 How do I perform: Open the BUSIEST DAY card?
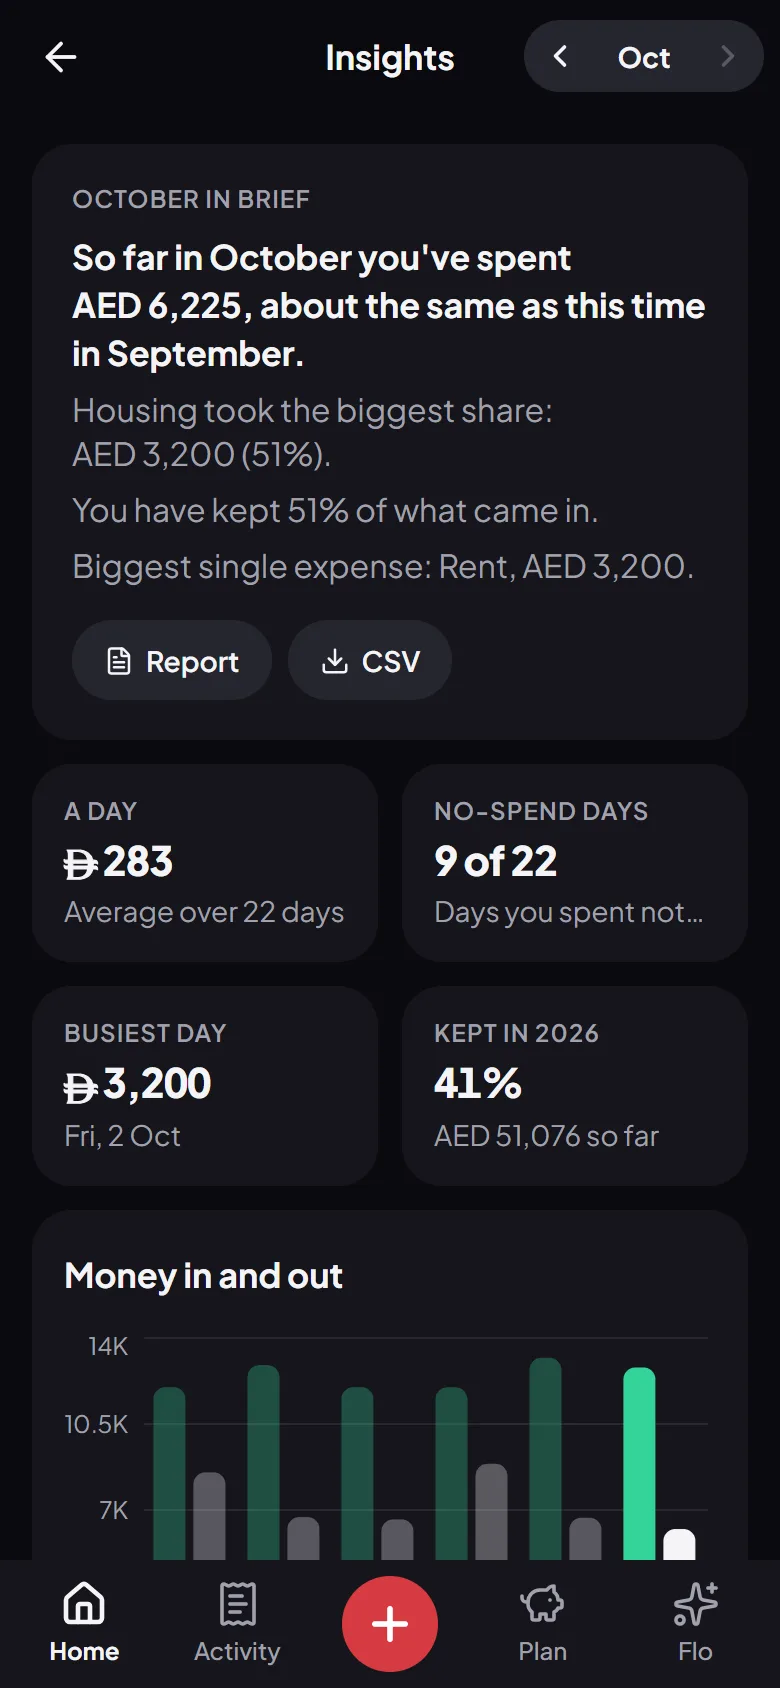(x=205, y=1086)
